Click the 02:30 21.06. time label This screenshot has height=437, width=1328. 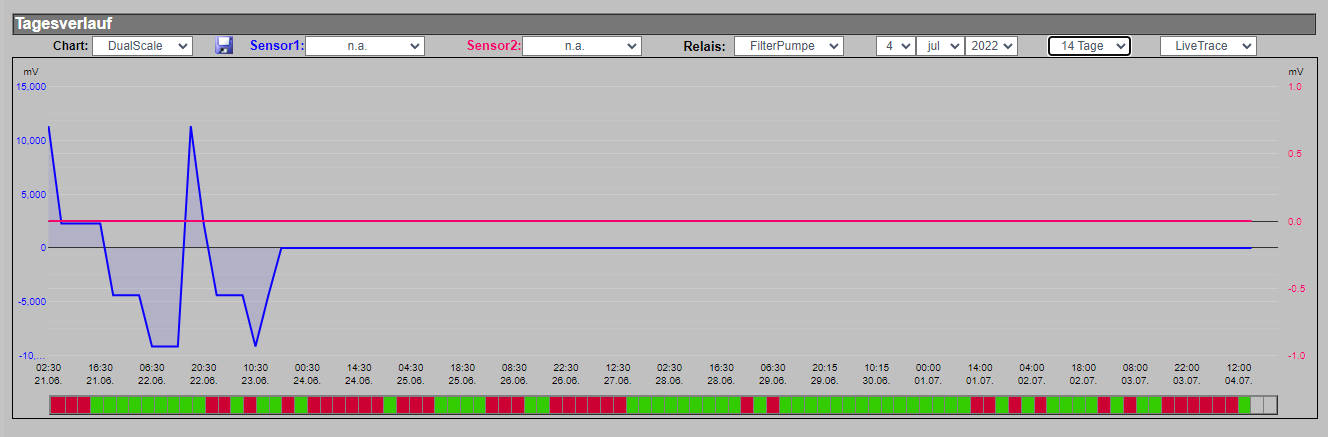pos(48,373)
